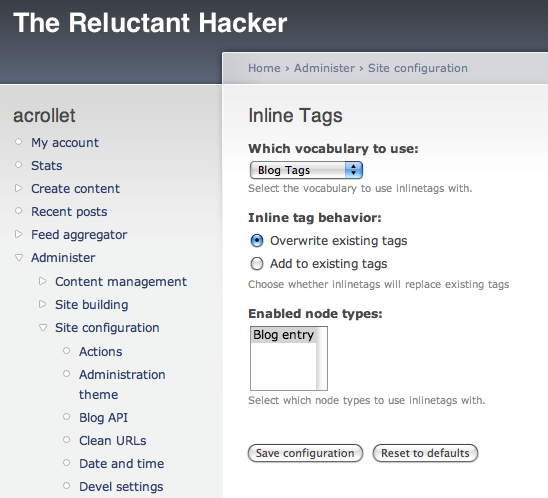Click The Reluctant Hacker site title
Image resolution: width=548 pixels, height=498 pixels.
pyautogui.click(x=150, y=23)
